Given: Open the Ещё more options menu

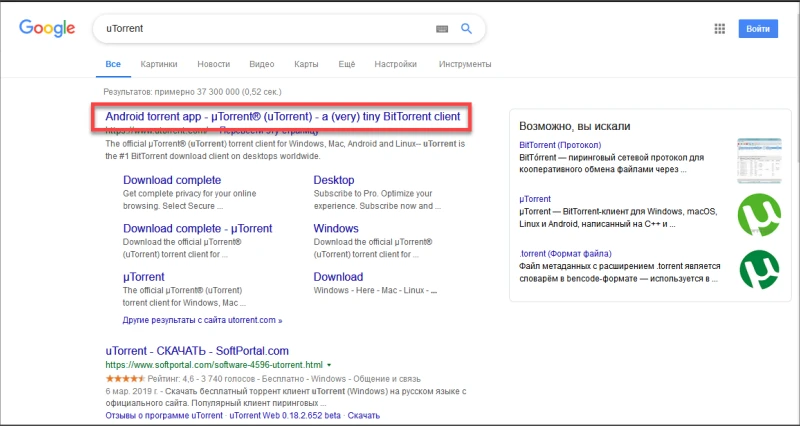Looking at the screenshot, I should click(x=347, y=65).
